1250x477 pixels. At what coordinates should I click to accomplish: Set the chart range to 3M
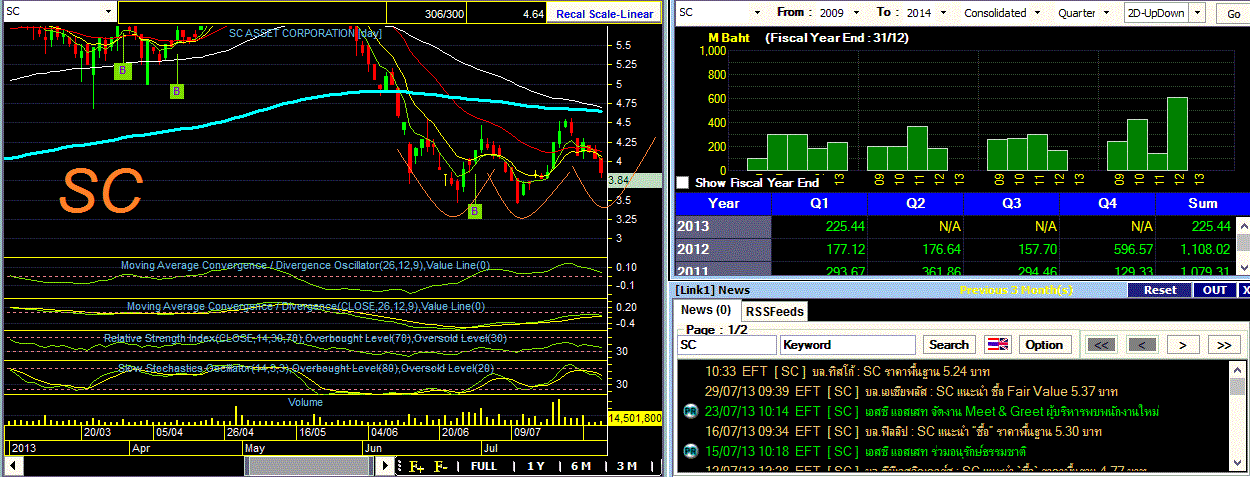(x=626, y=466)
